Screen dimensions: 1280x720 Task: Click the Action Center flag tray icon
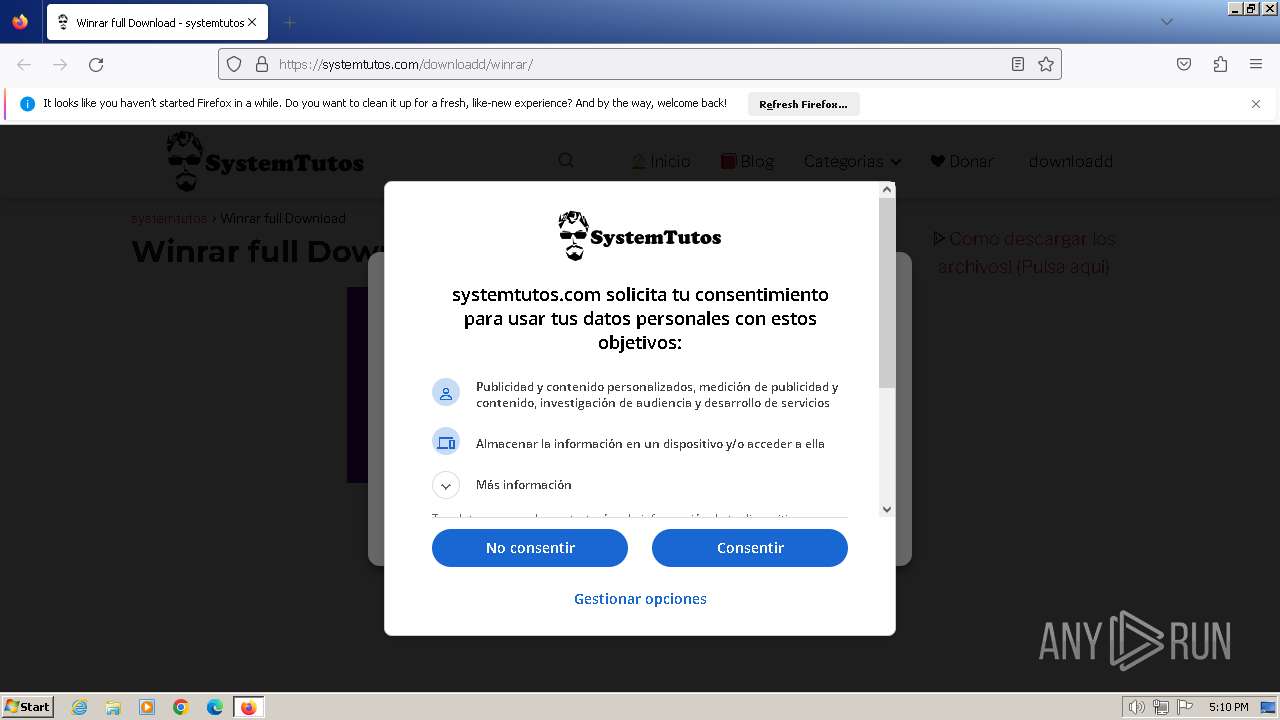1185,707
